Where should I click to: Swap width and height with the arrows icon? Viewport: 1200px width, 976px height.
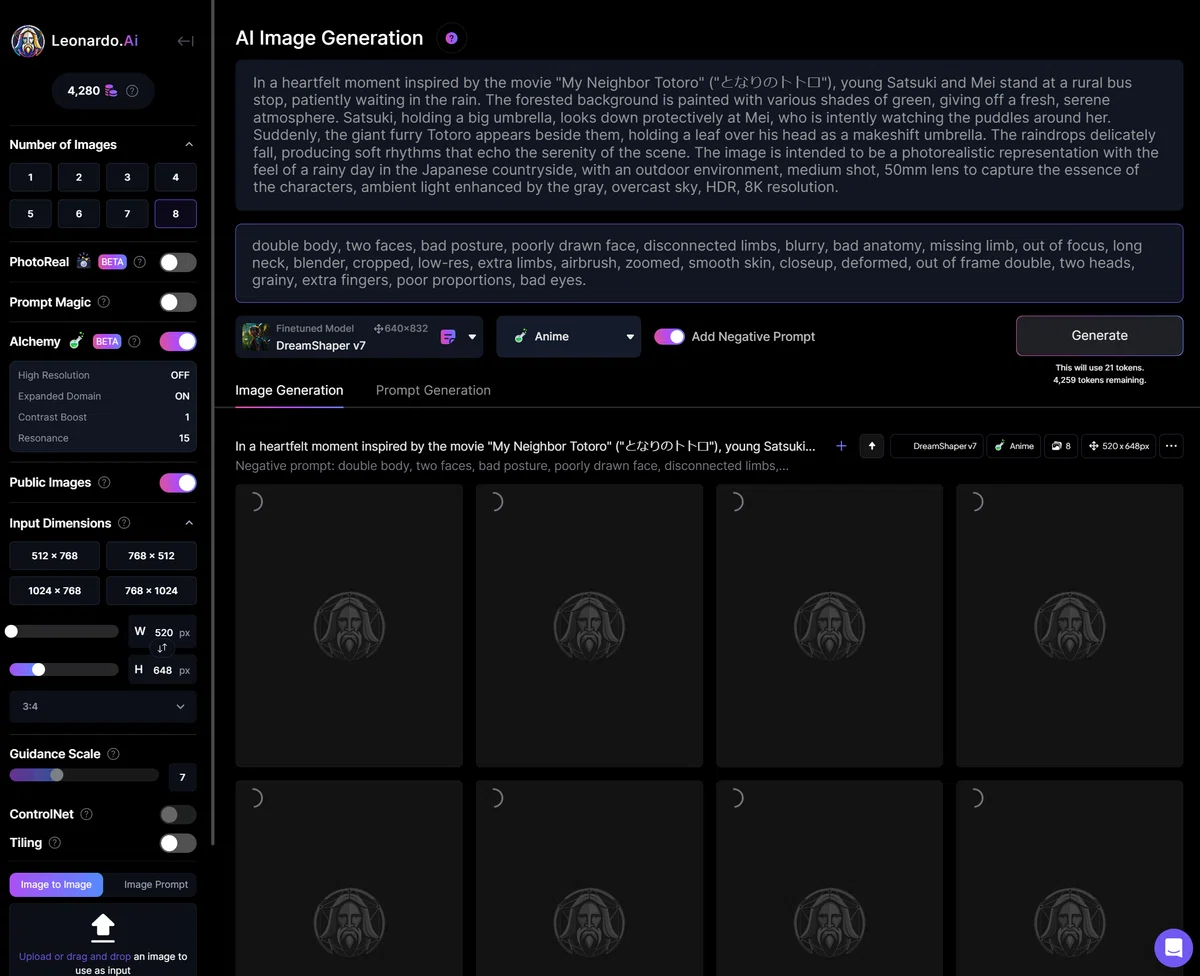[162, 648]
